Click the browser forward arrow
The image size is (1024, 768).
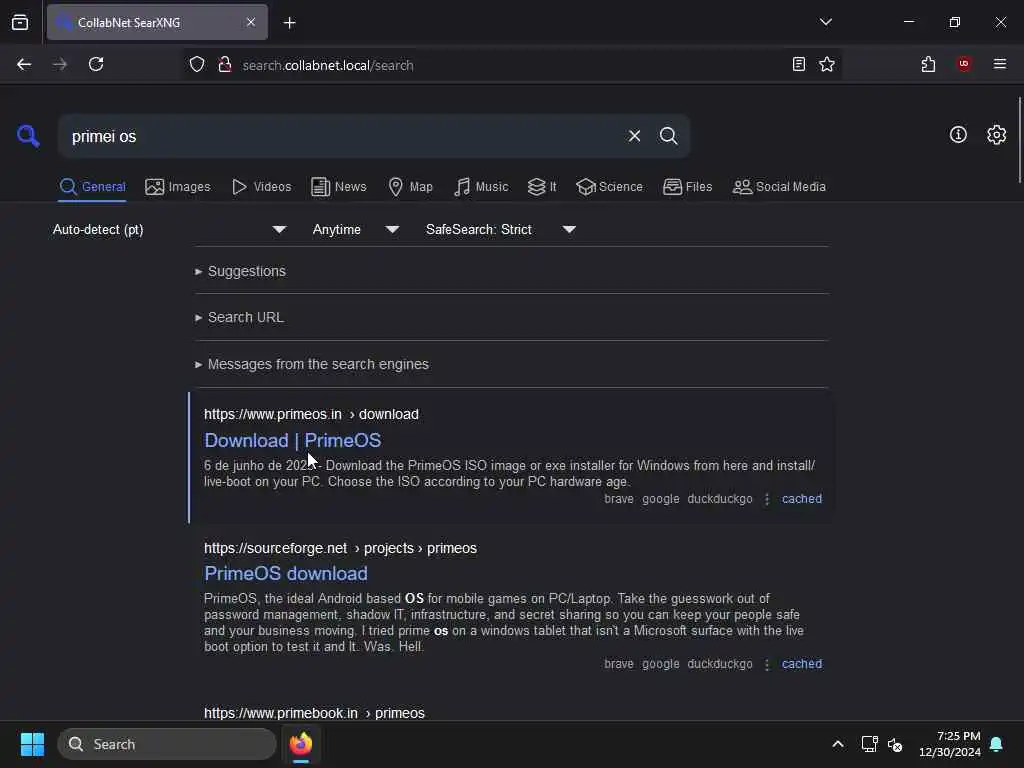(x=59, y=64)
